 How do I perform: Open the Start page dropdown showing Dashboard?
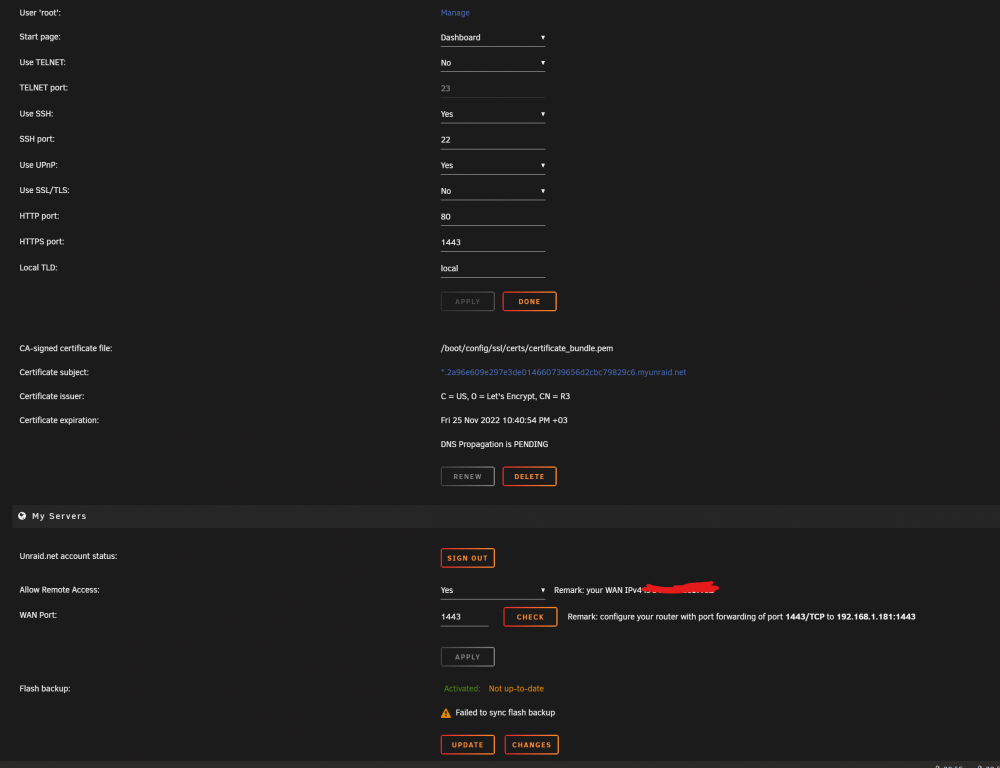(492, 38)
